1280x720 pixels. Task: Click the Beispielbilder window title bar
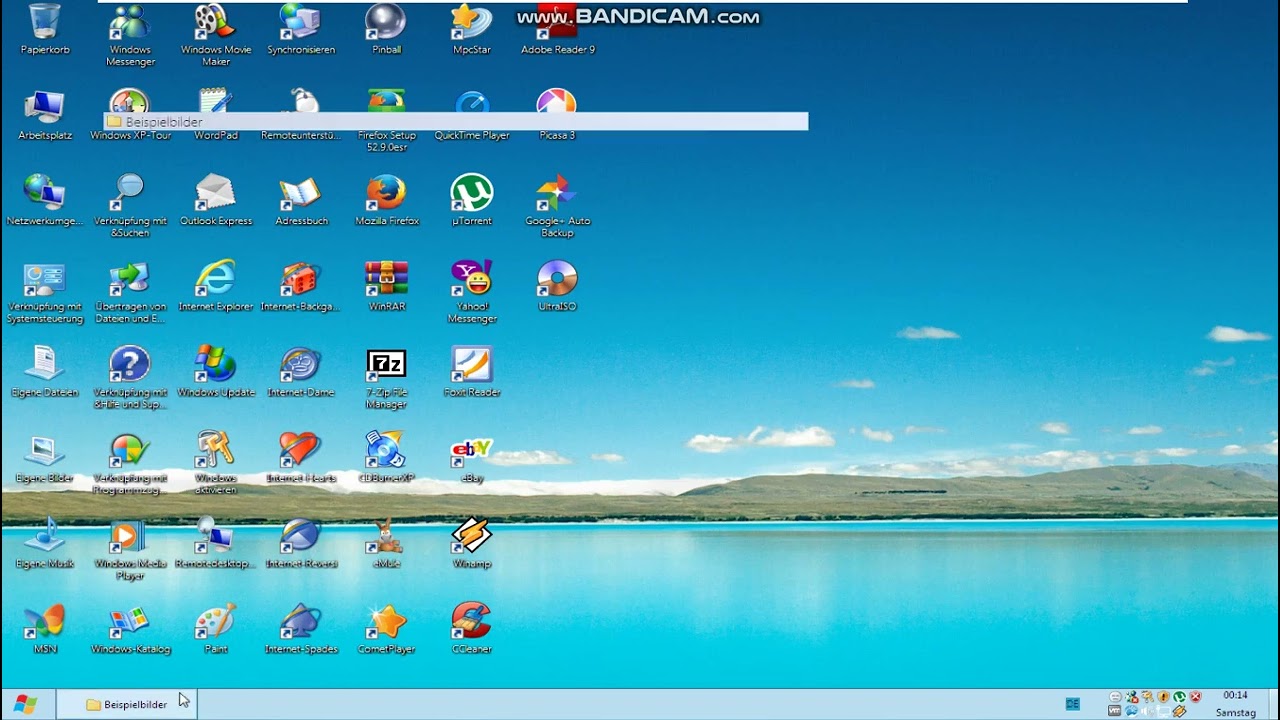click(x=456, y=121)
